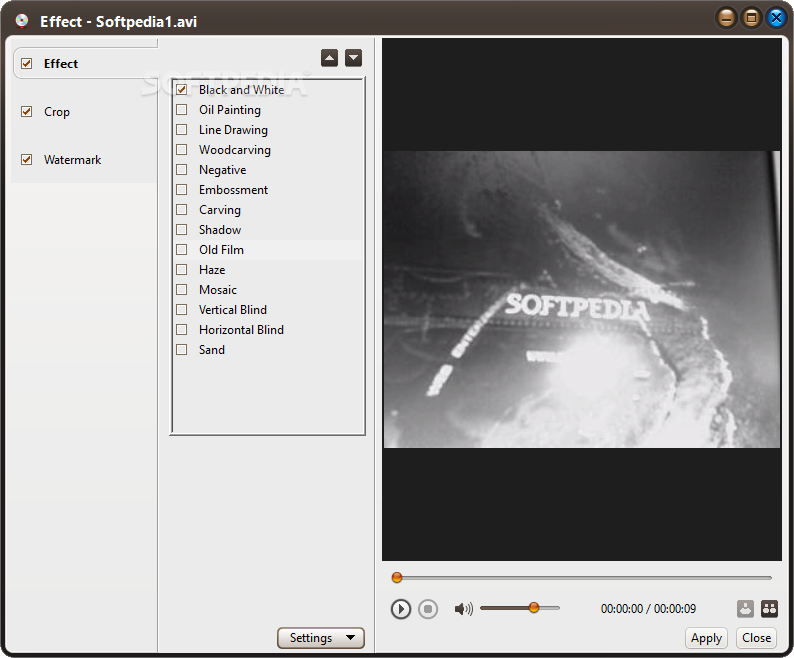Check the Haze effect box

tap(181, 270)
